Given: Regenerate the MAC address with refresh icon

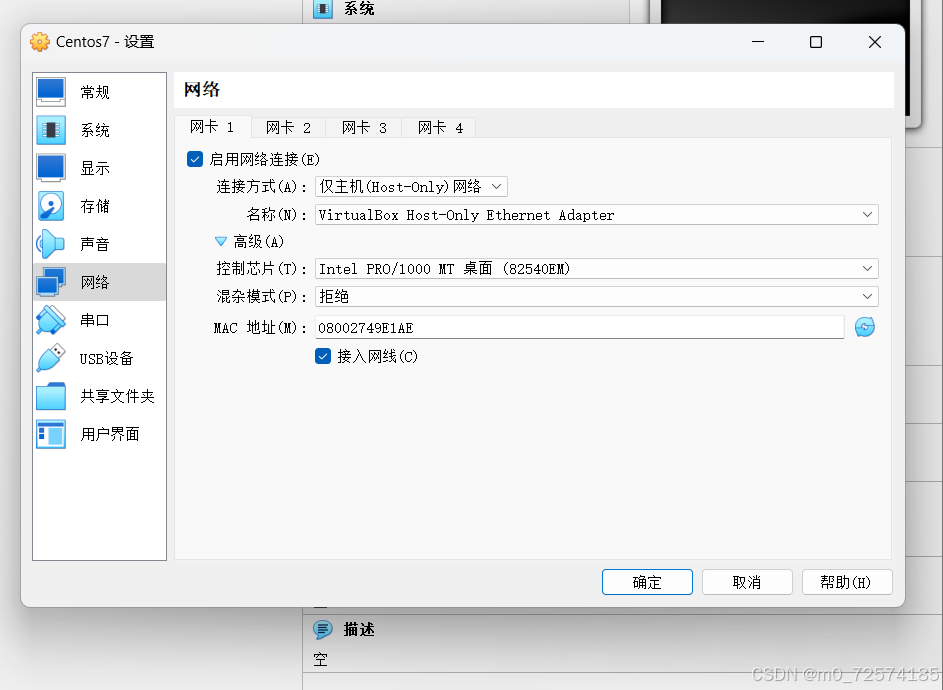Looking at the screenshot, I should tap(865, 327).
